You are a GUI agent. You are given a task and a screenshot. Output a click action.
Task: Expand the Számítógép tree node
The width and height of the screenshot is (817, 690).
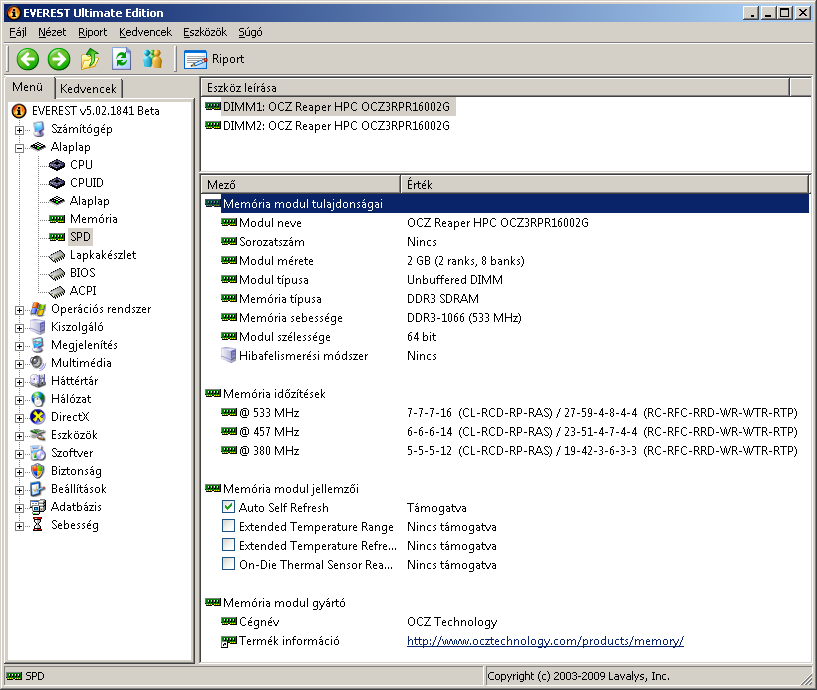coord(19,130)
